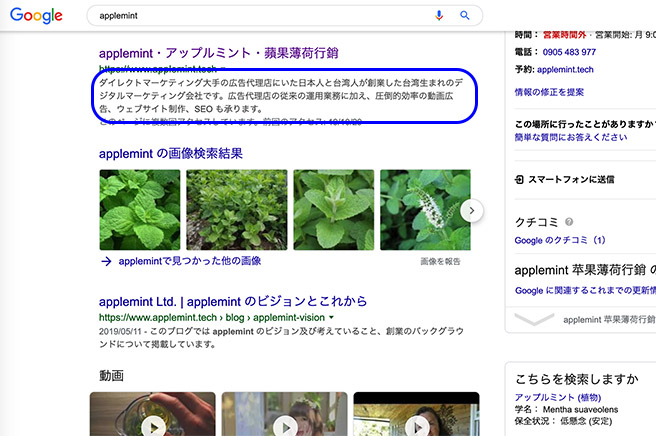This screenshot has height=436, width=656.
Task: Start voice search with microphone icon
Action: click(x=439, y=15)
